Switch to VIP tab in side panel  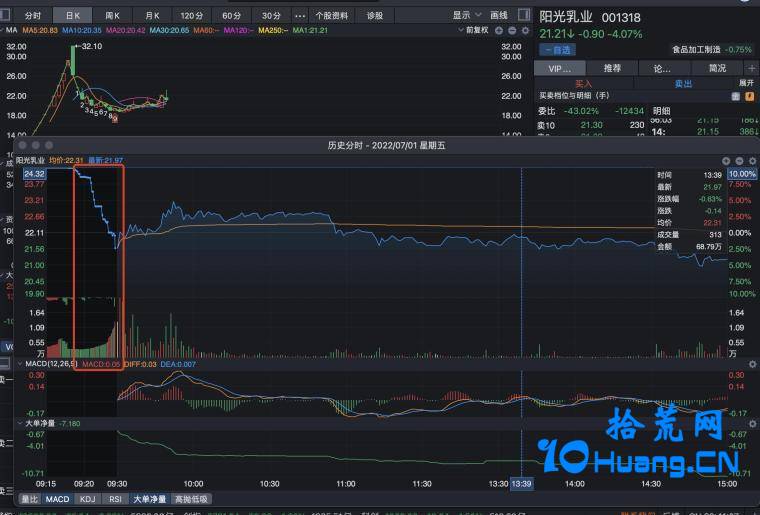point(559,68)
